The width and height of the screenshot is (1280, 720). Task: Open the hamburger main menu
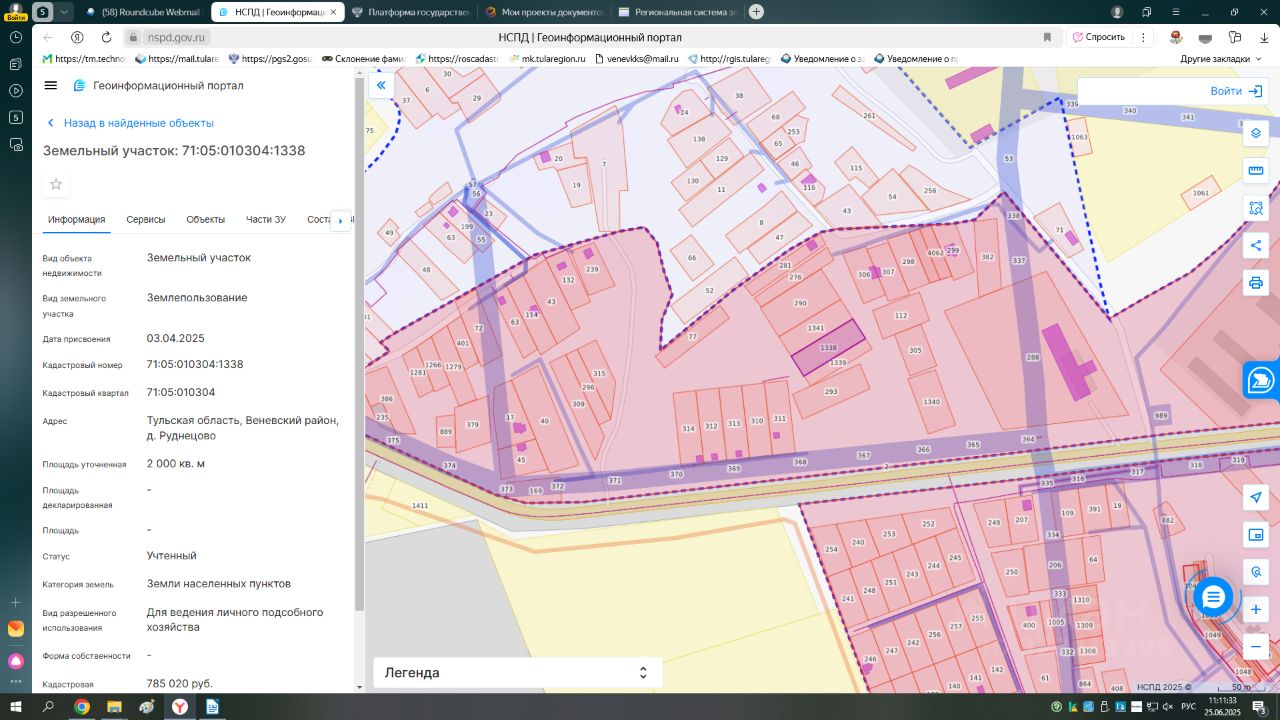point(51,86)
